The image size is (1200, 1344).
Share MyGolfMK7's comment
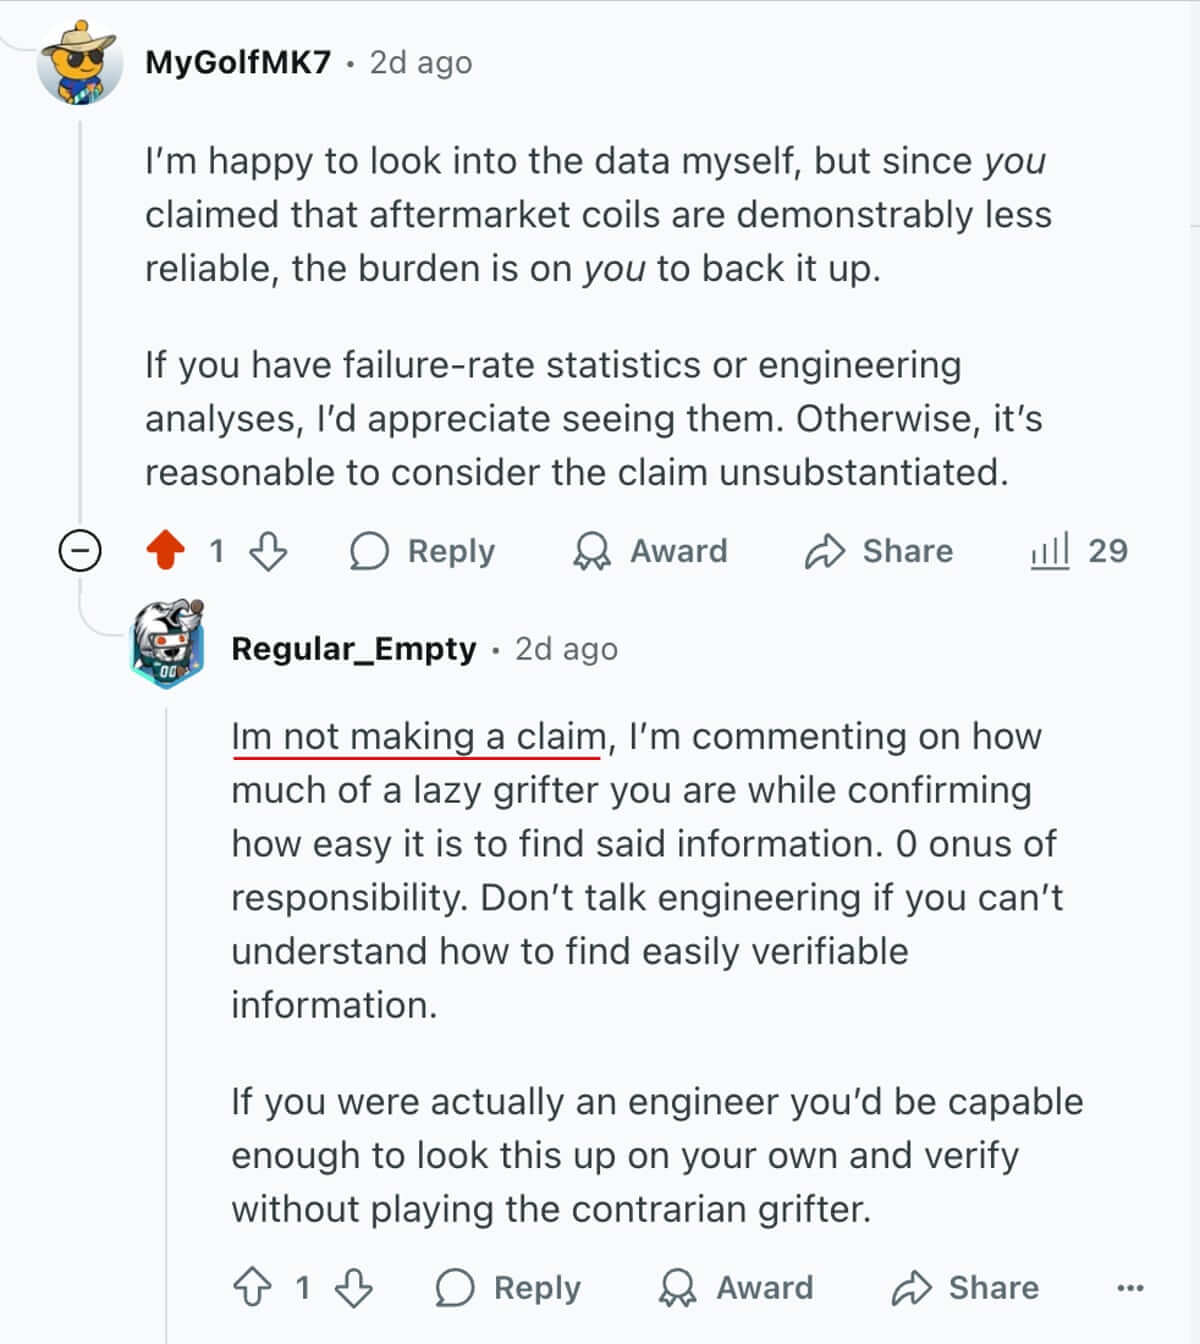[x=879, y=551]
